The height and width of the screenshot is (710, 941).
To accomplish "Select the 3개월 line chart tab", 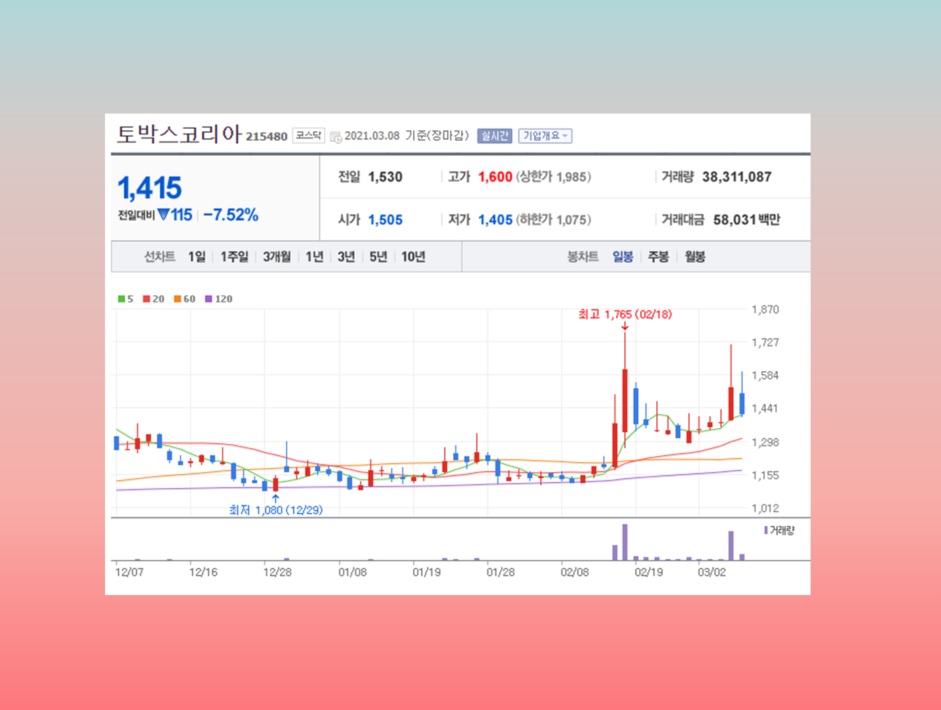I will point(277,257).
